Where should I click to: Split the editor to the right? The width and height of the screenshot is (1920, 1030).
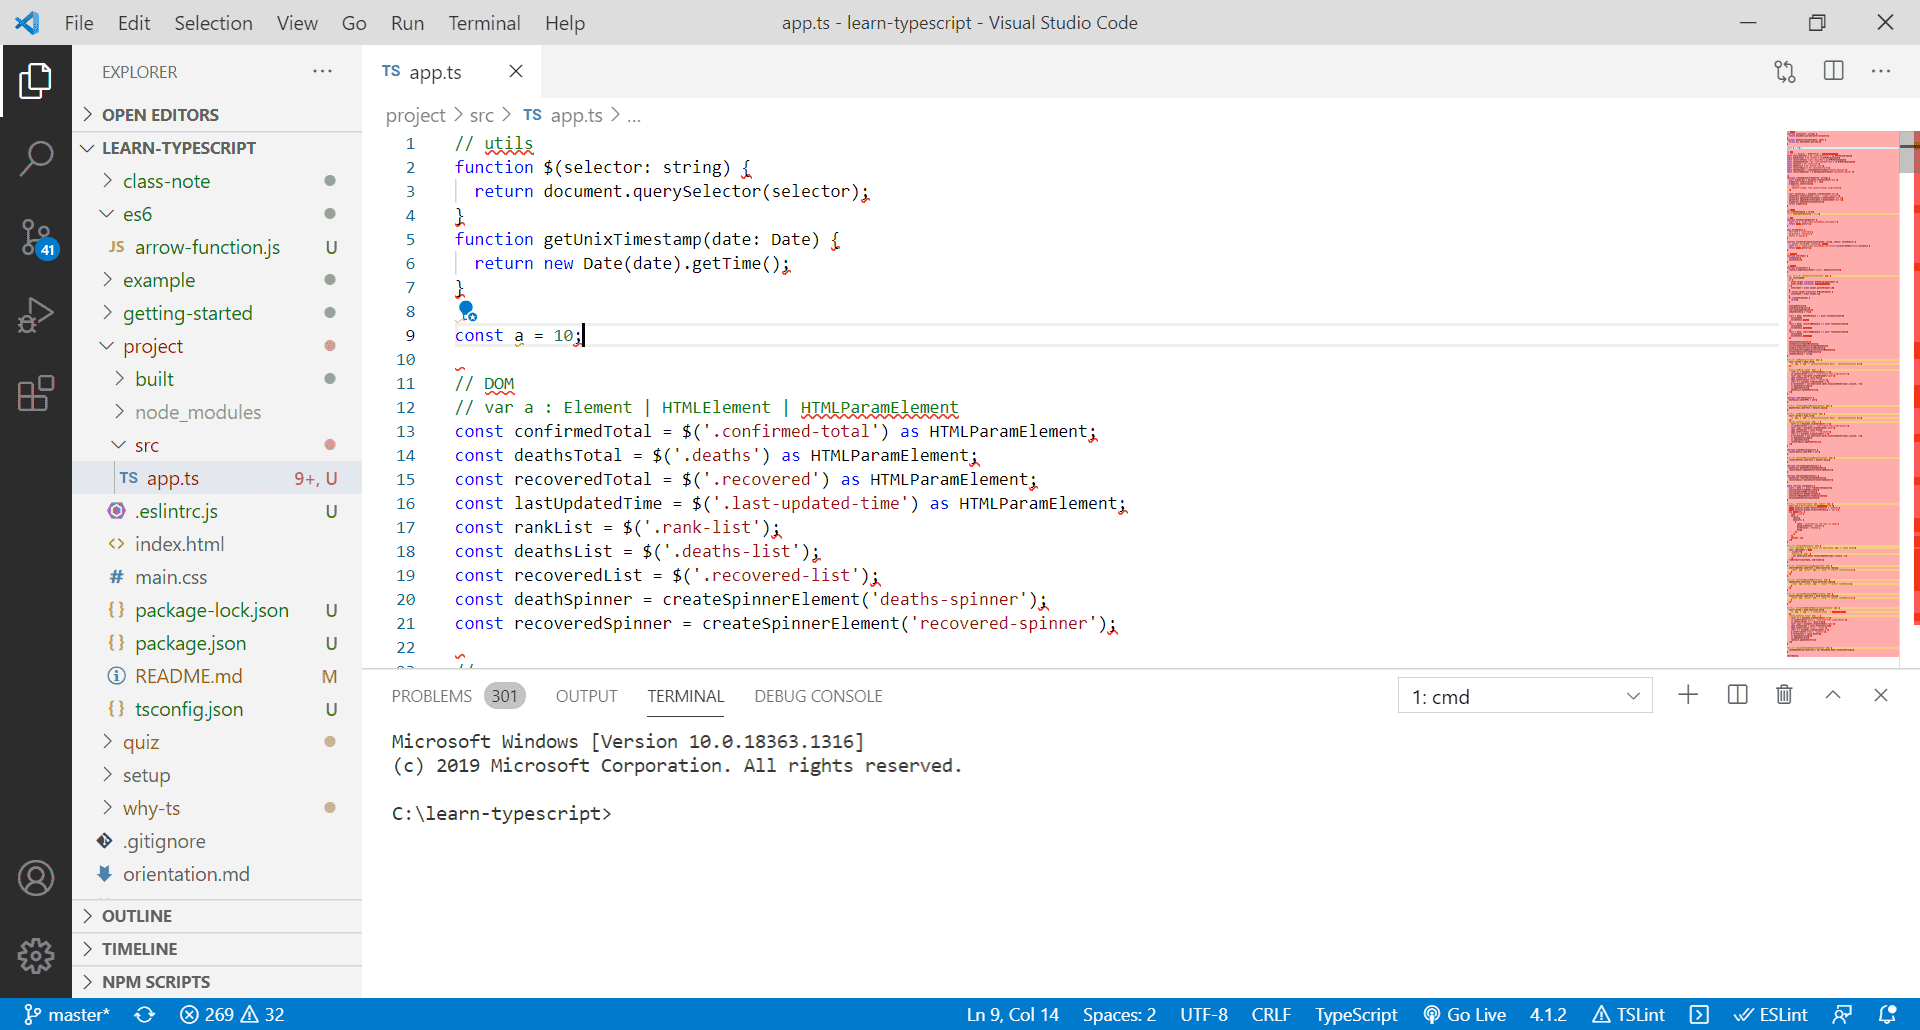1833,71
